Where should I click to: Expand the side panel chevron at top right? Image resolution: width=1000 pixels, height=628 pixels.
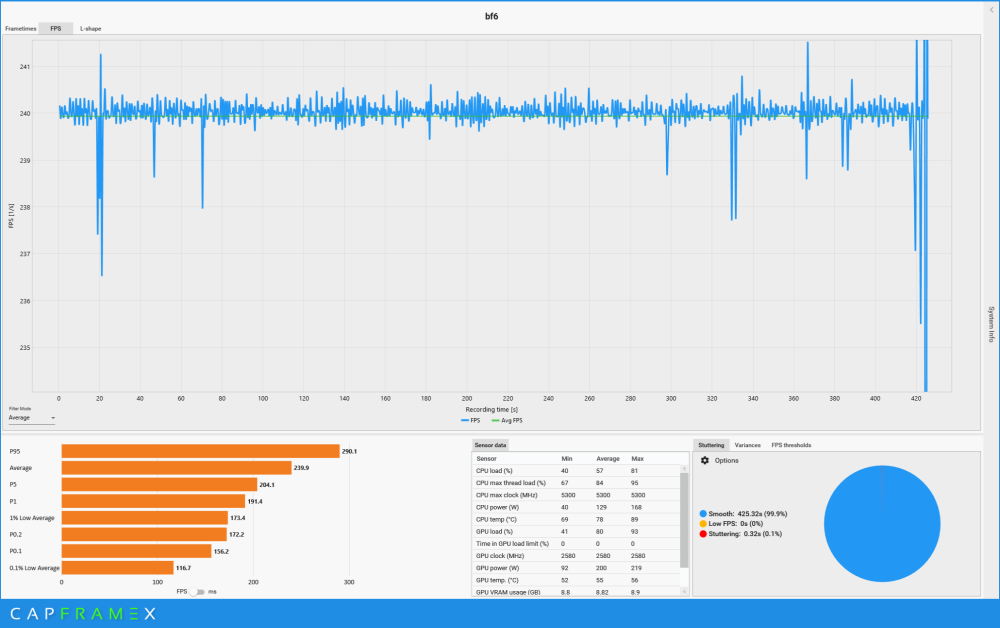click(990, 9)
